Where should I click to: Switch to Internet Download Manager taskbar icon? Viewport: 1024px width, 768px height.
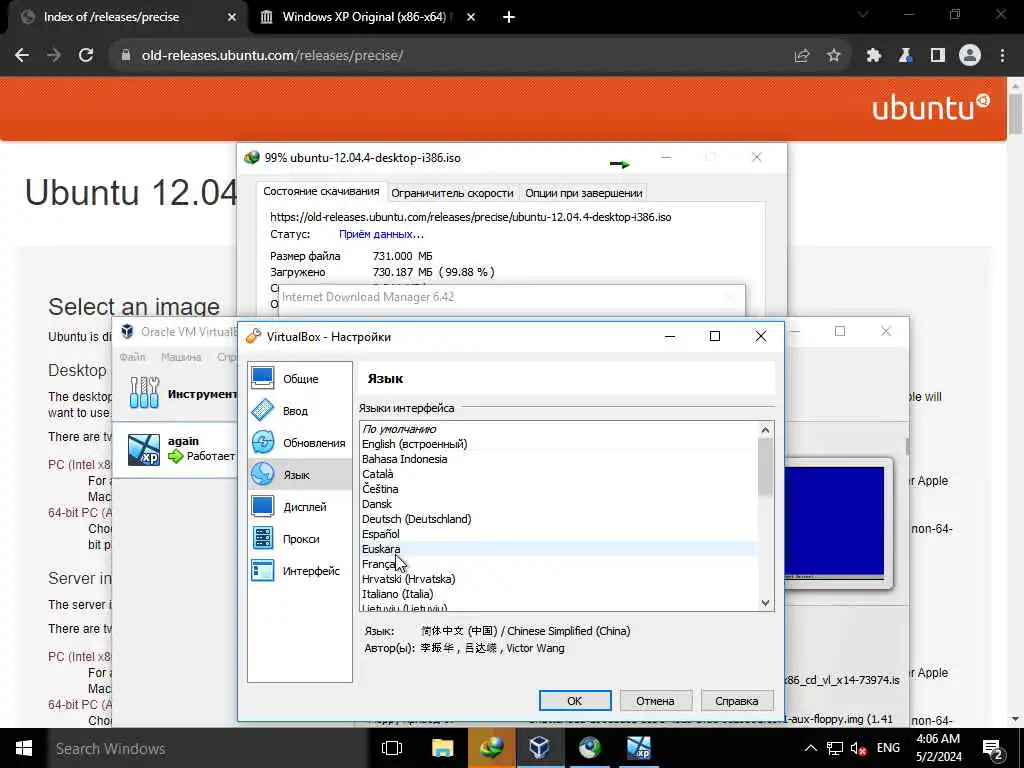click(492, 748)
